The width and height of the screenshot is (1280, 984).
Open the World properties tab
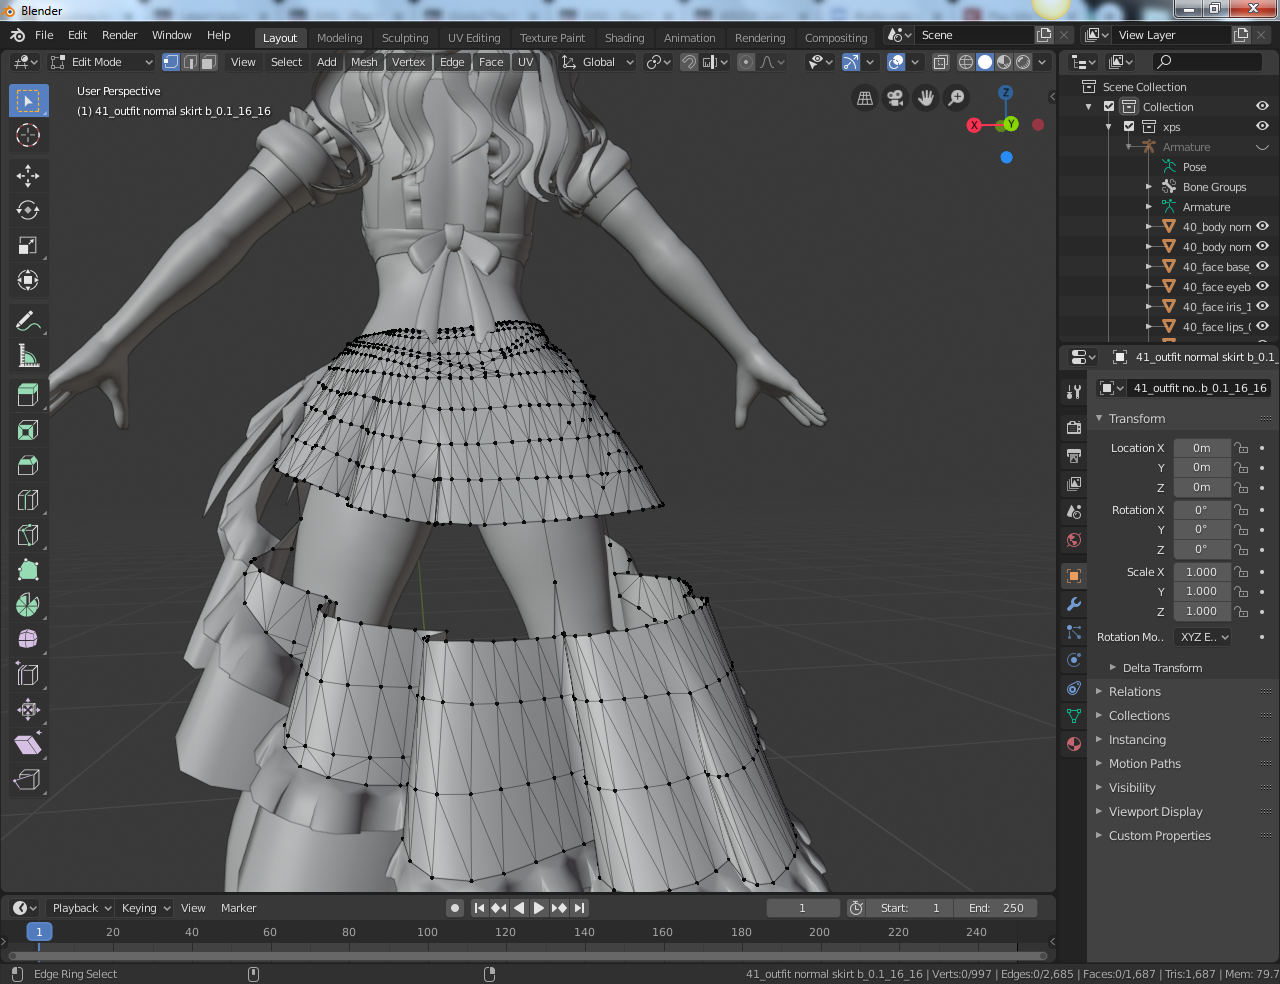1074,540
